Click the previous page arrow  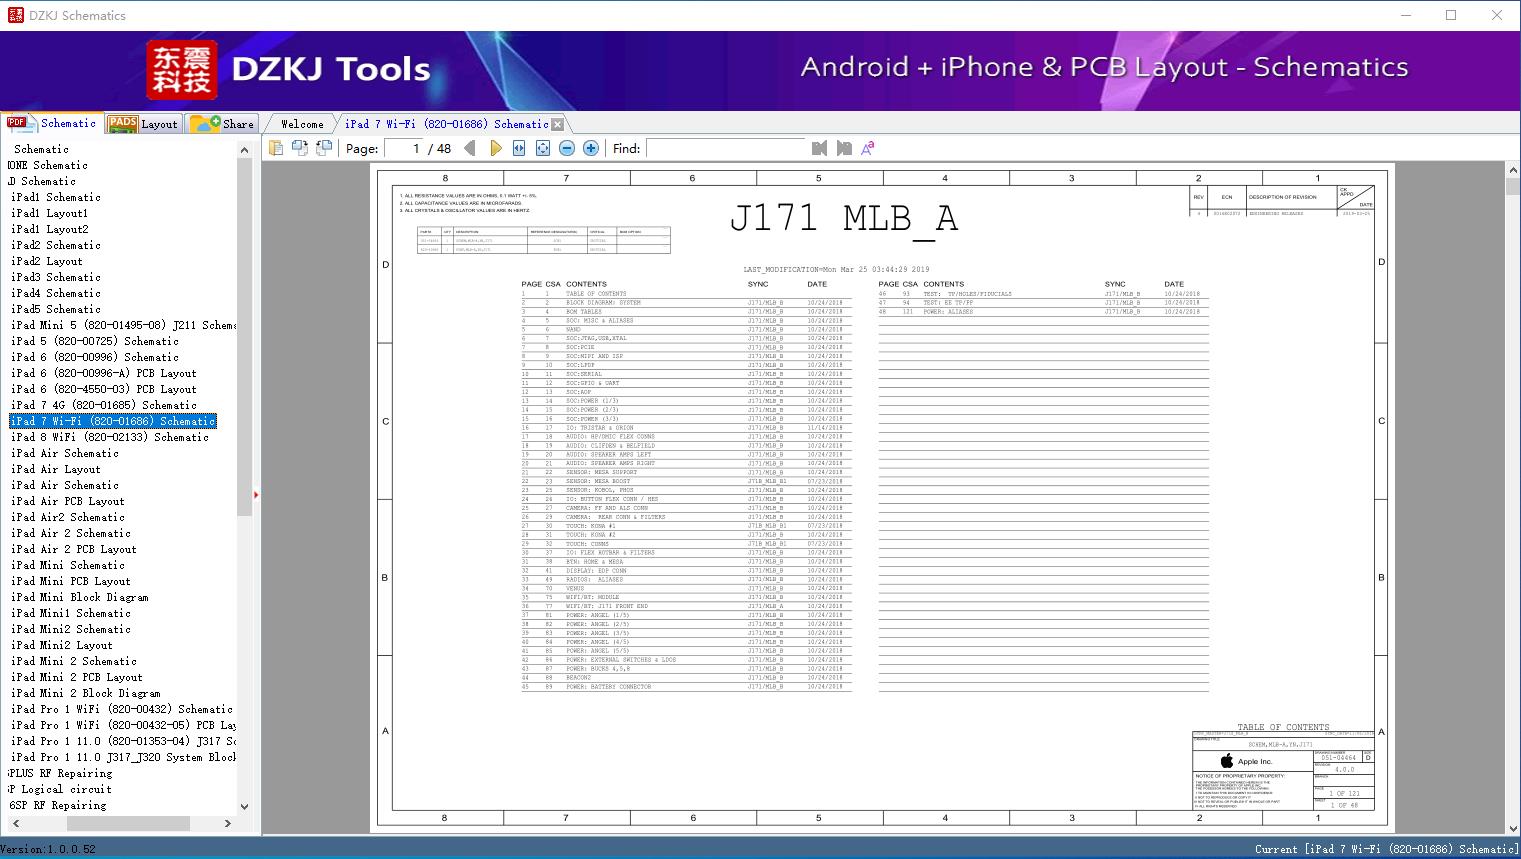[x=470, y=148]
